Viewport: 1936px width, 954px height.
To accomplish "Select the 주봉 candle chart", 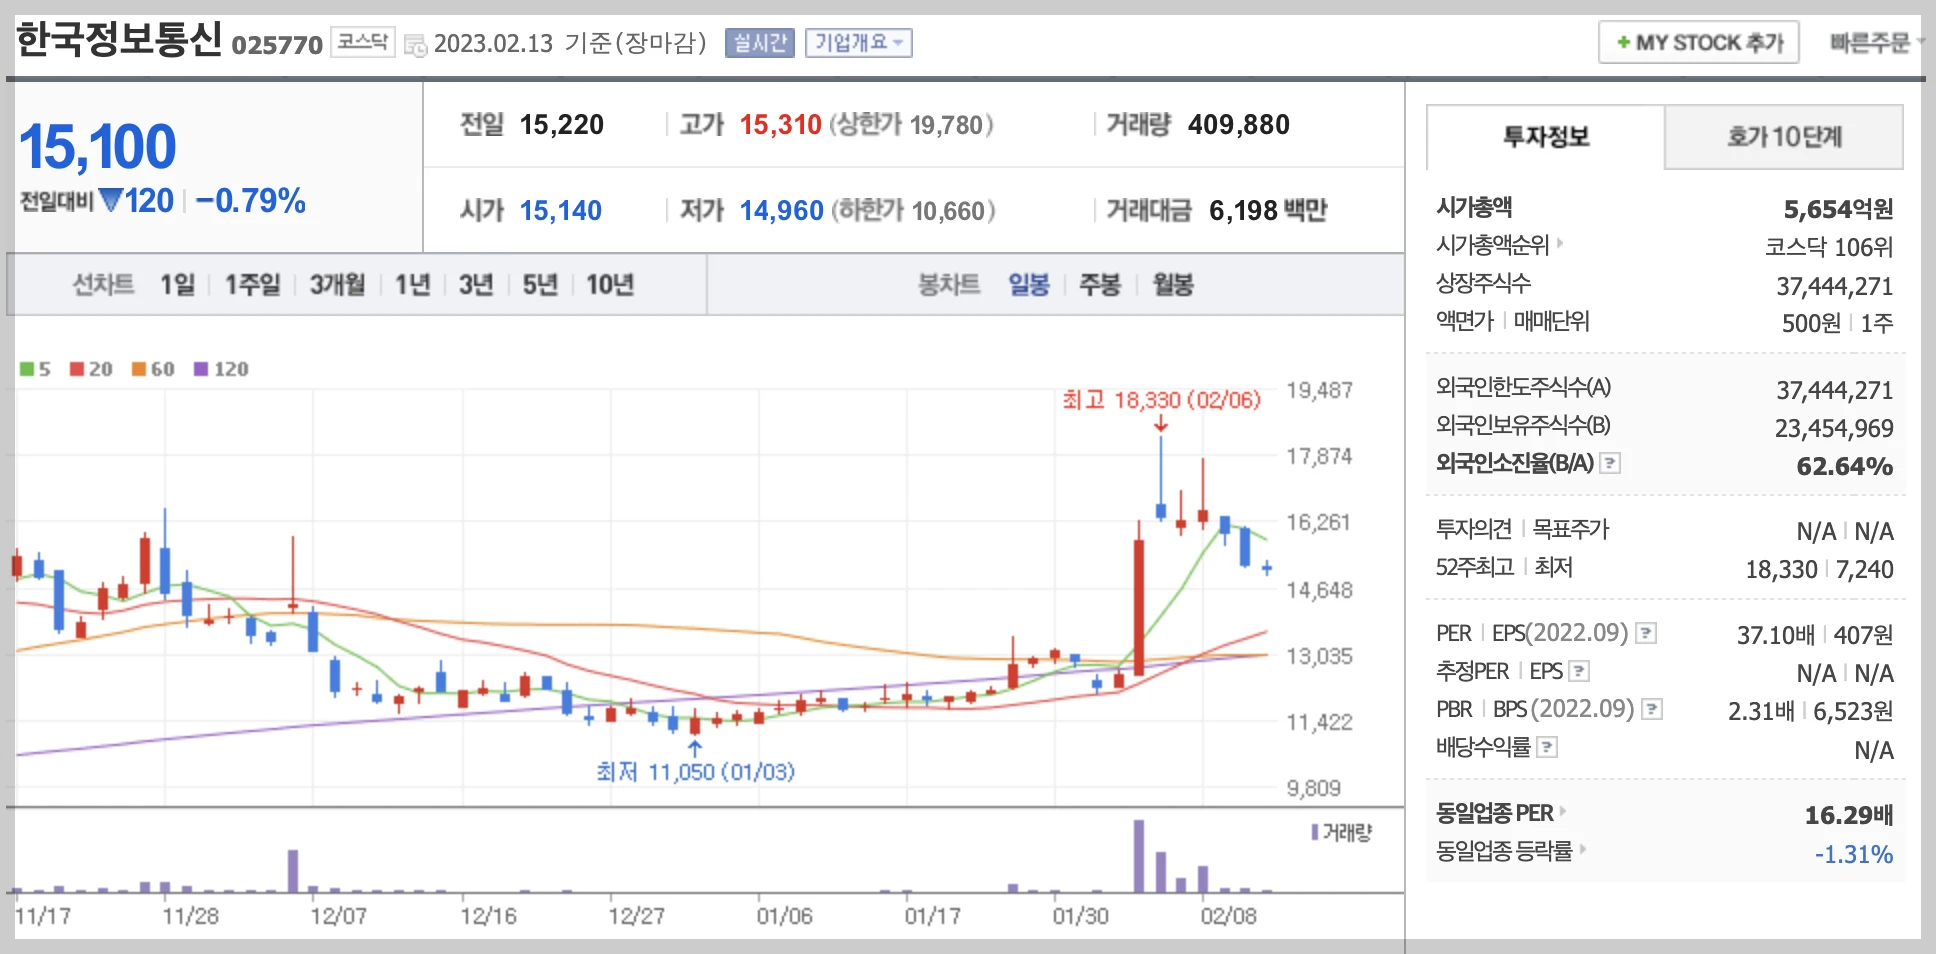I will click(1100, 285).
